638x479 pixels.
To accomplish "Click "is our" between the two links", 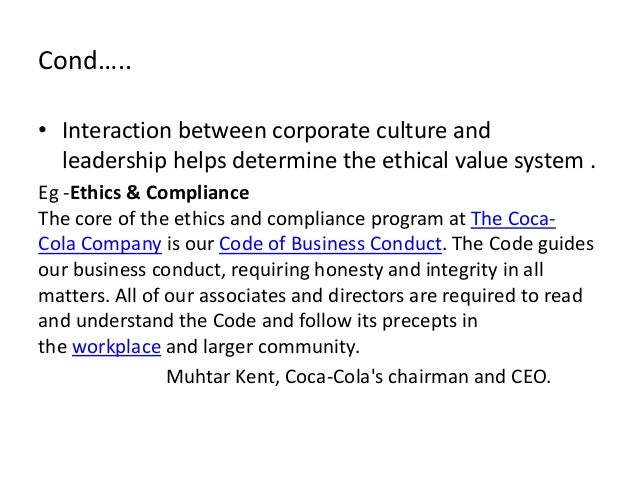I will (x=190, y=244).
